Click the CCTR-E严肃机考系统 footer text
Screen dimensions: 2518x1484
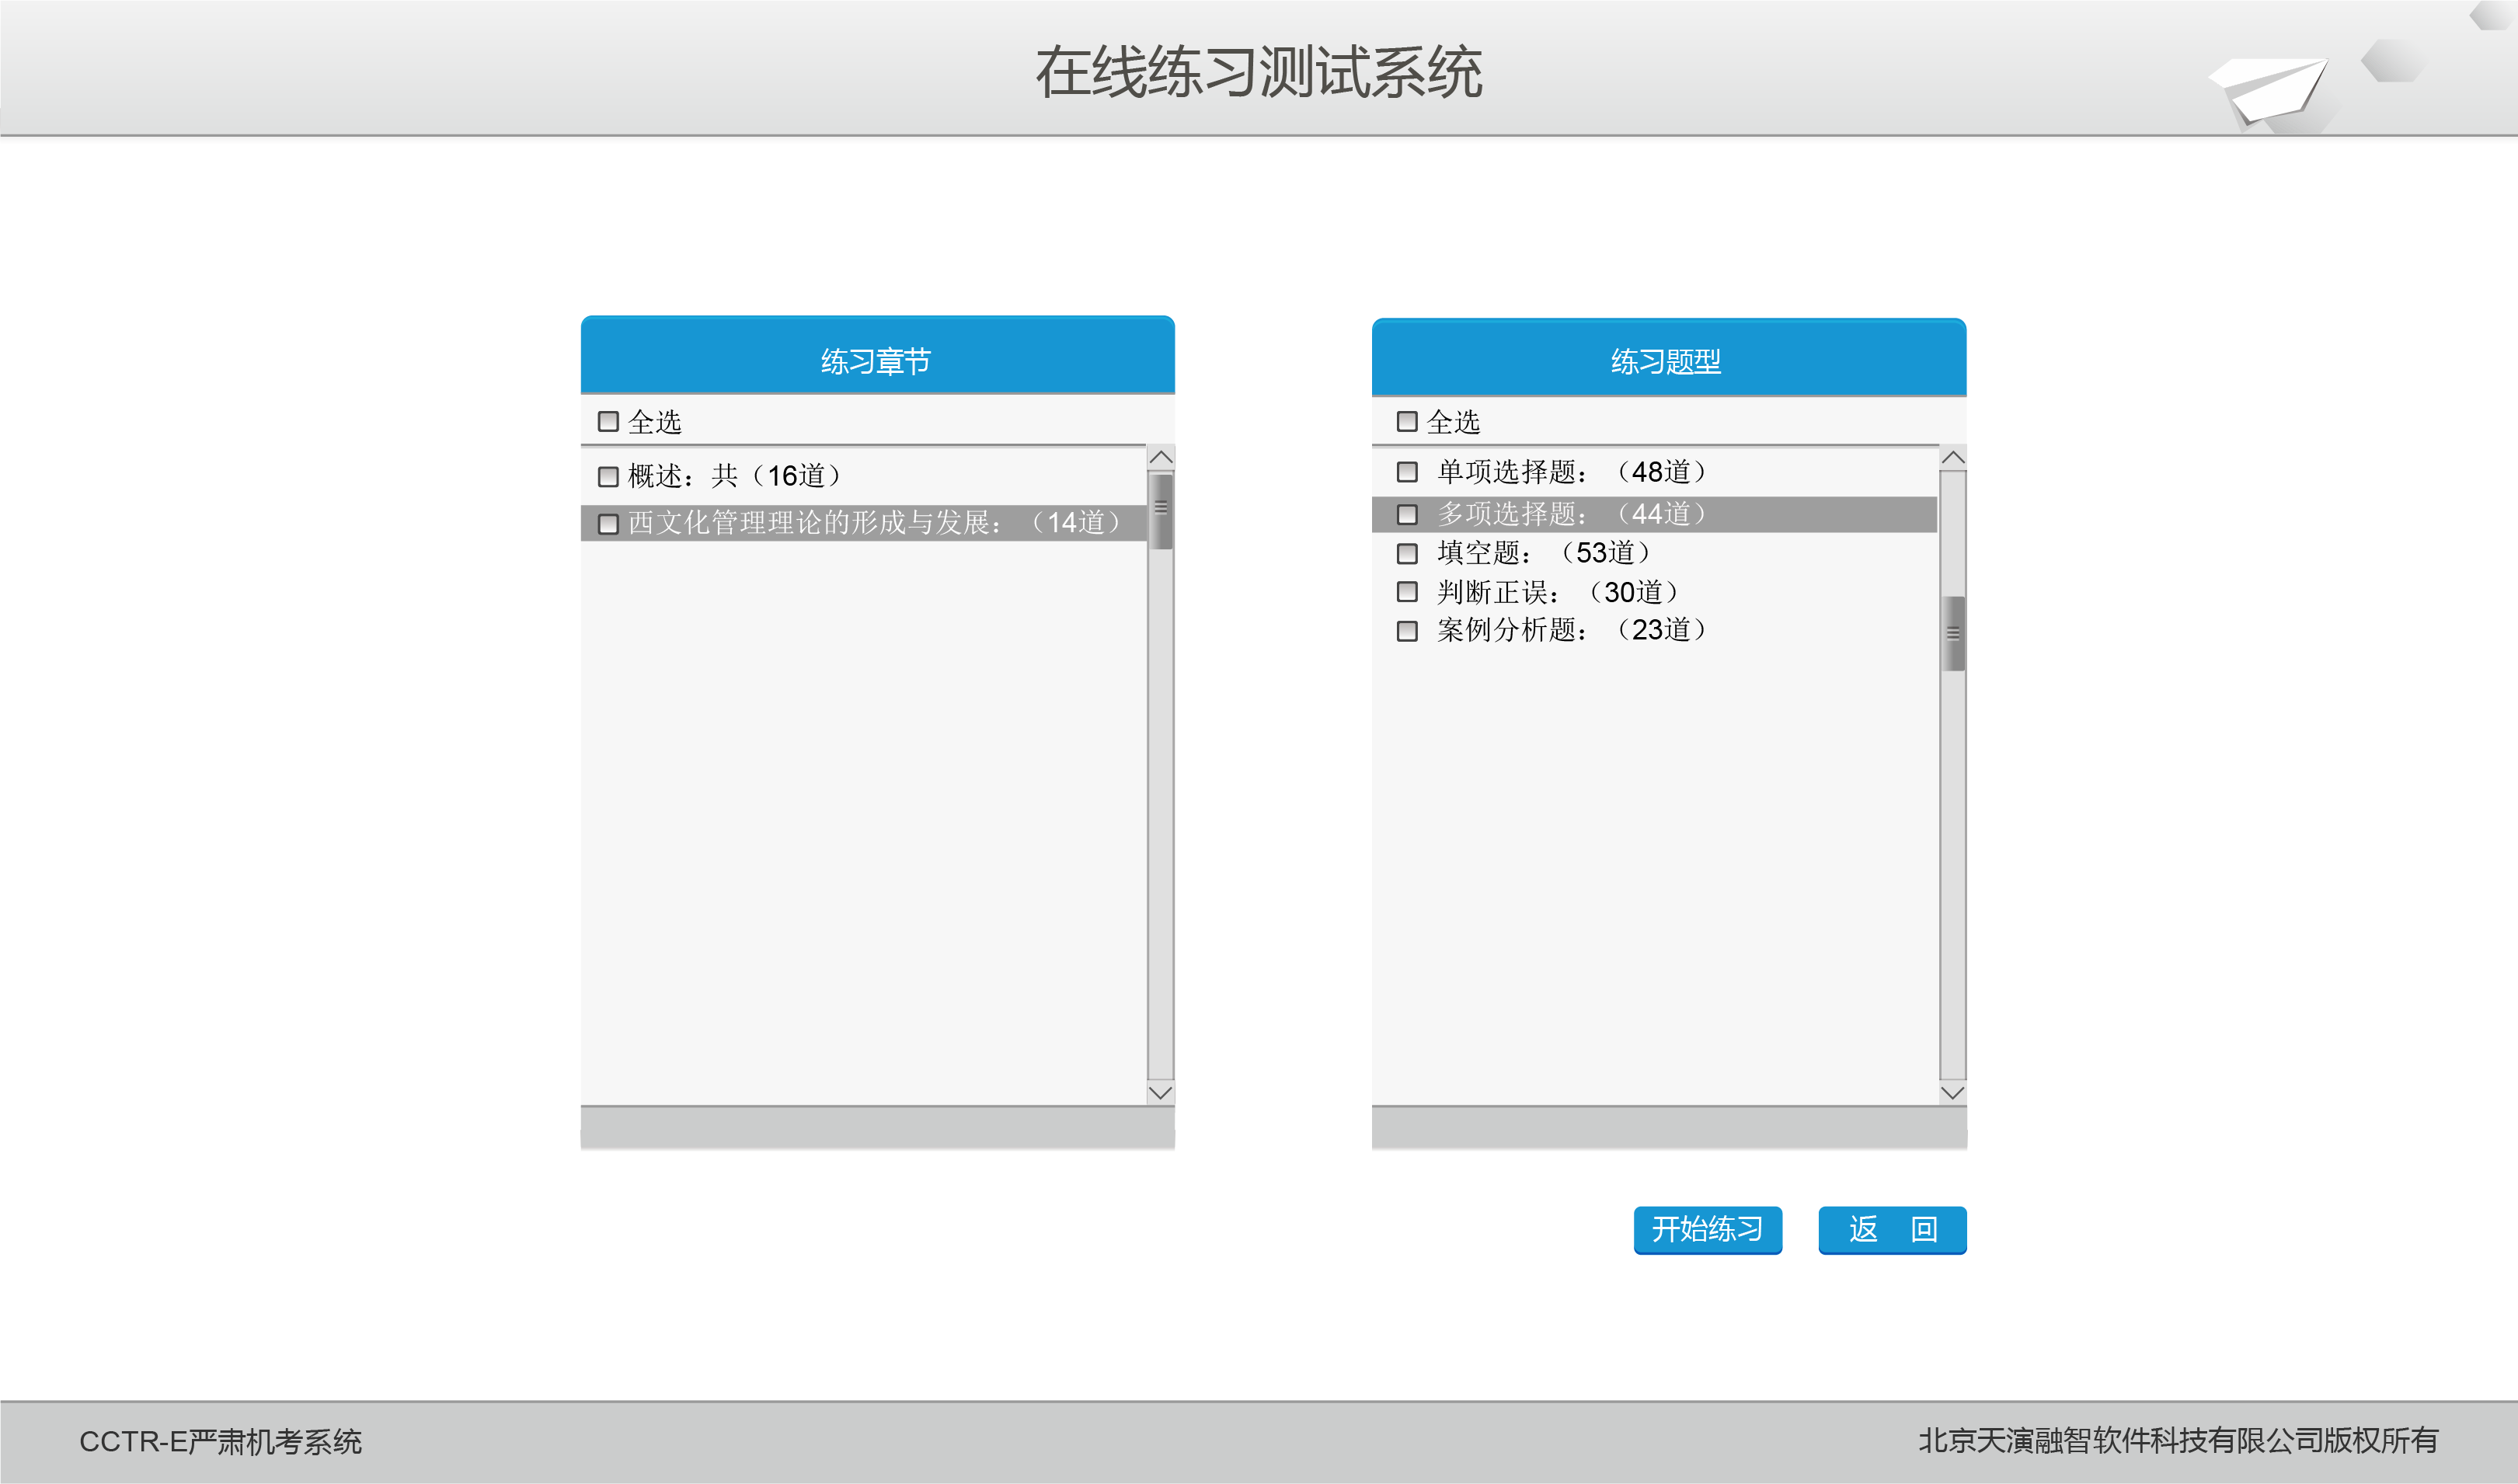click(221, 1441)
